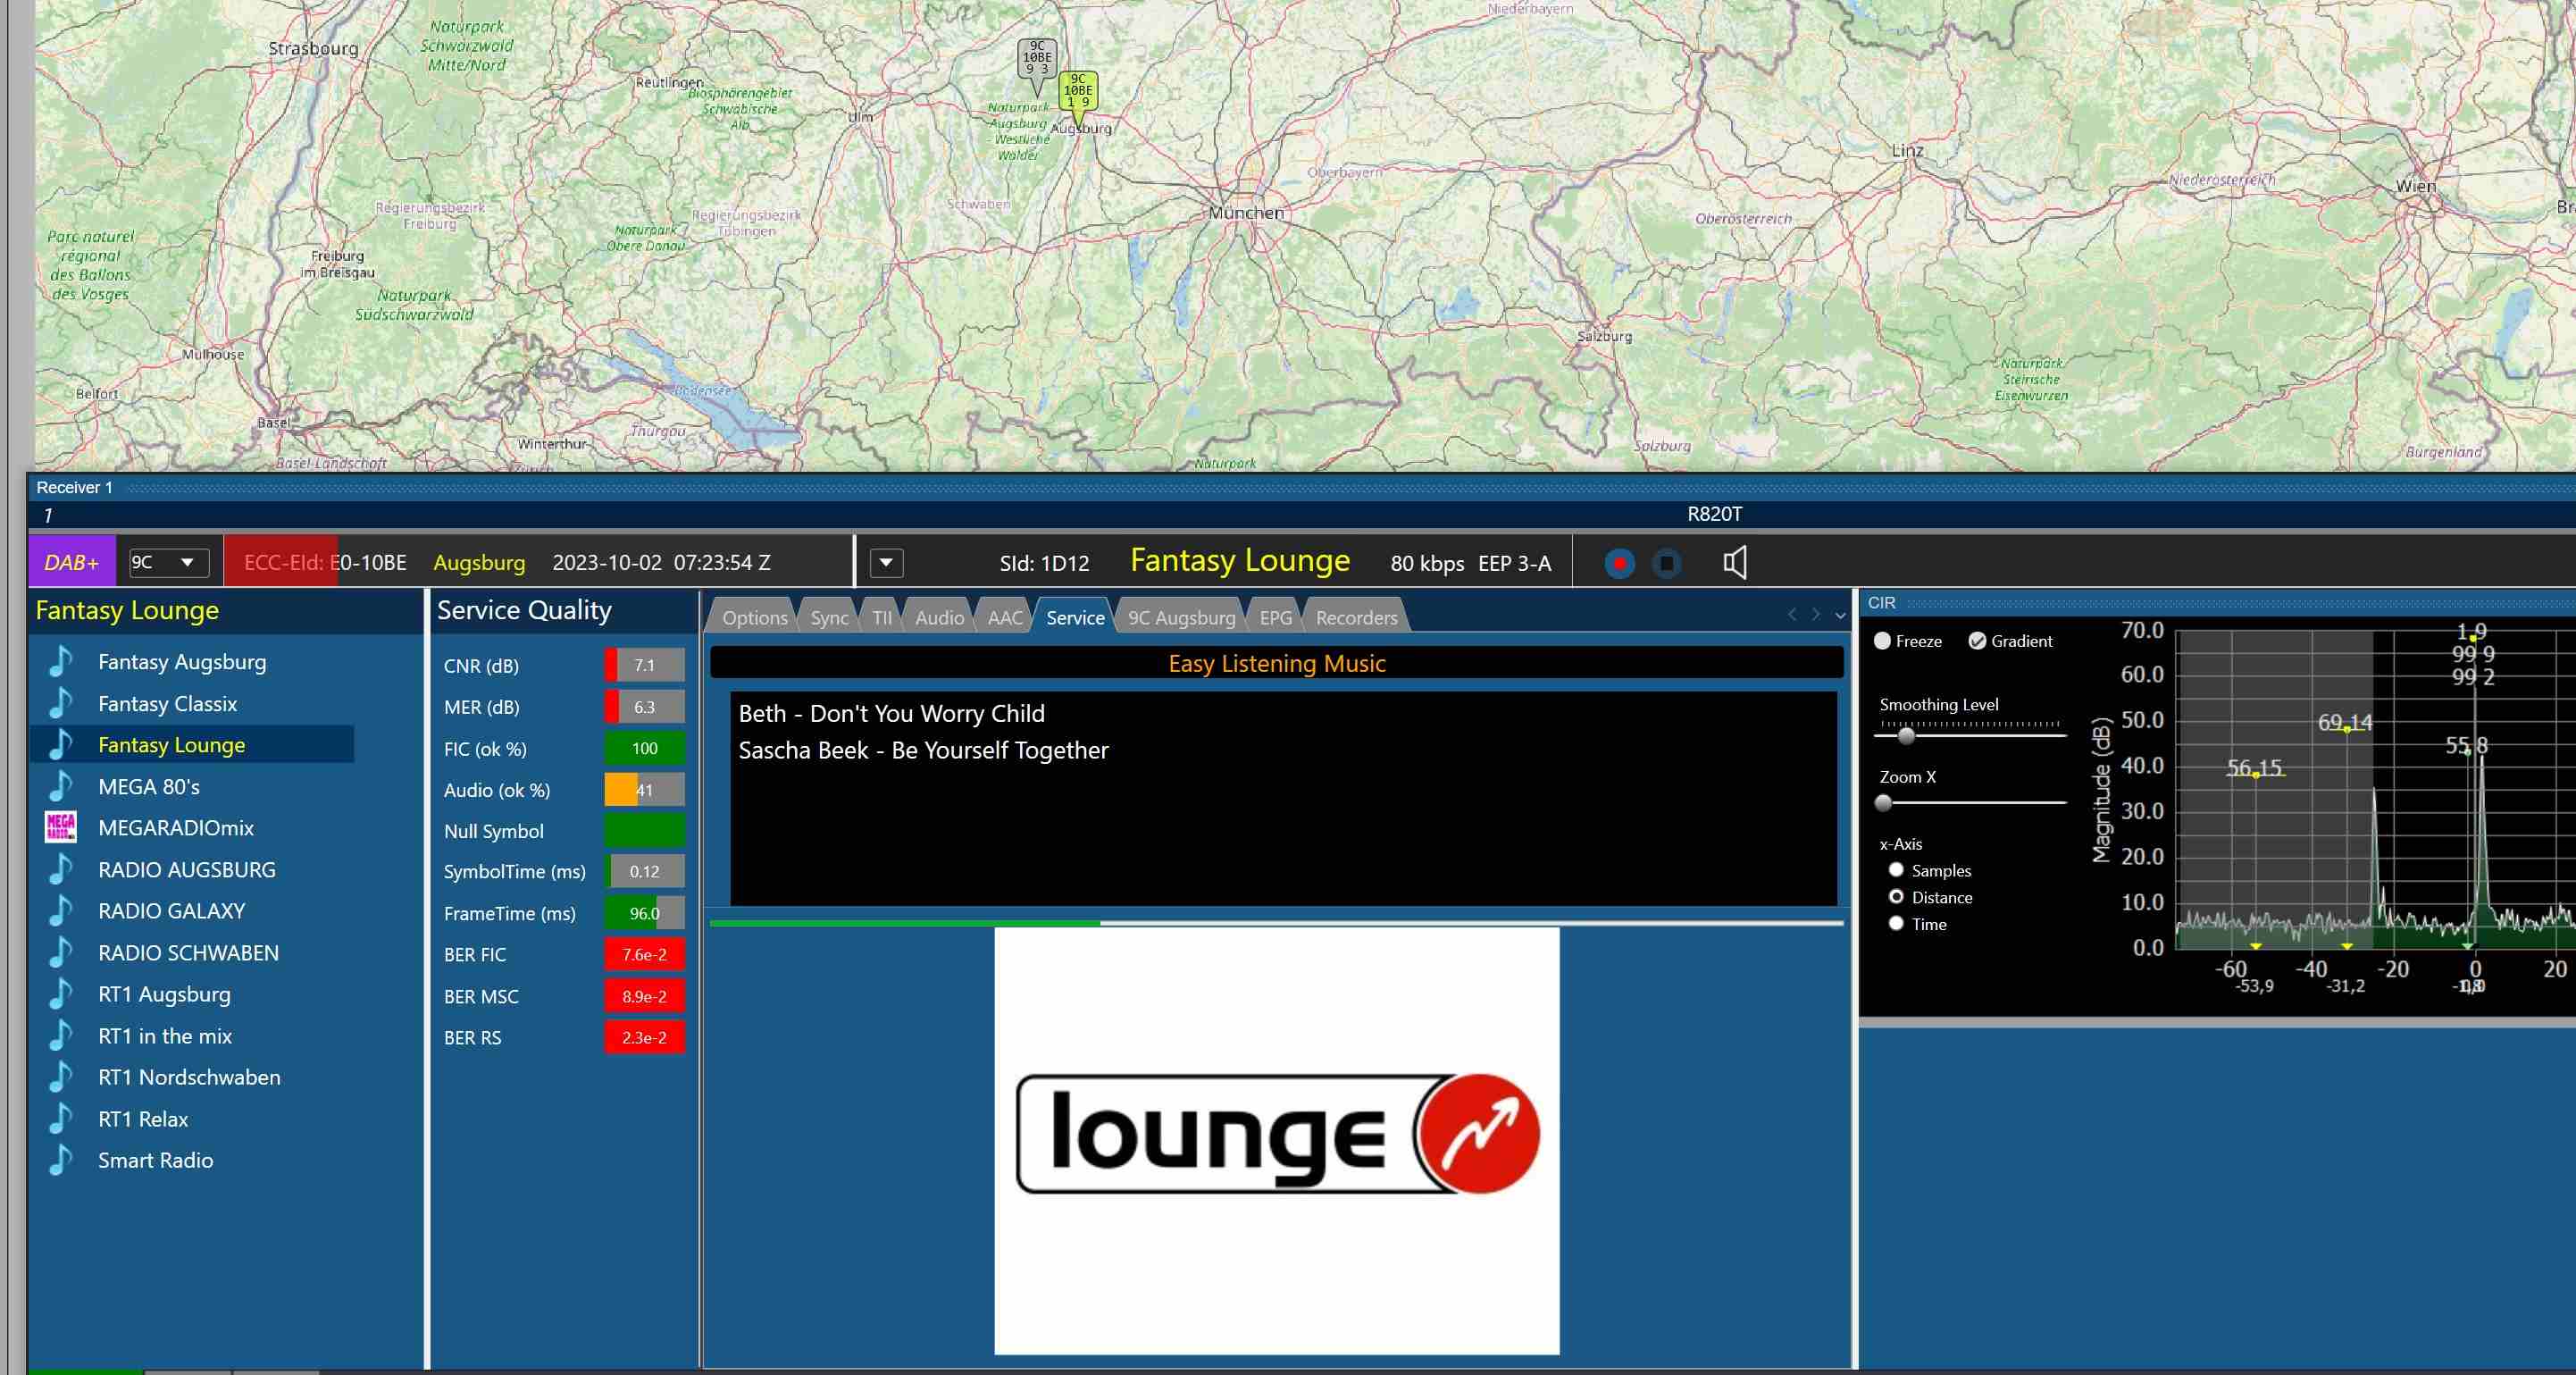
Task: Switch to the Options tab
Action: click(755, 618)
